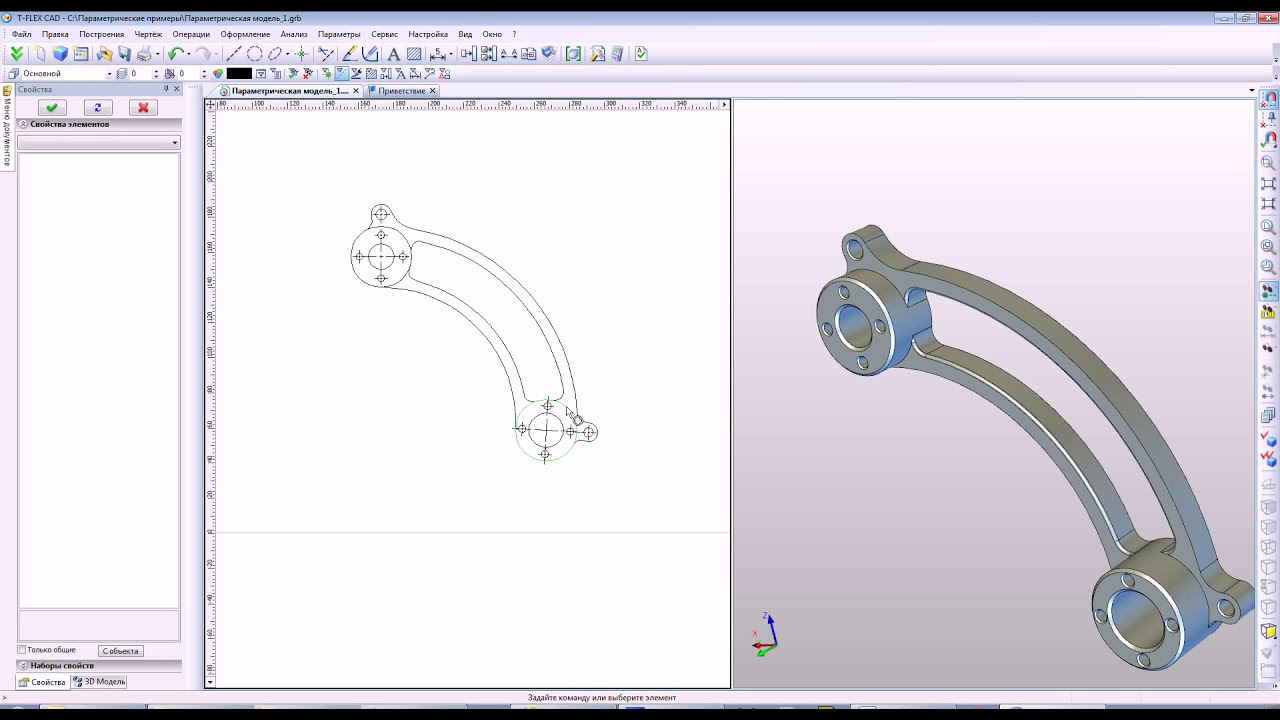Open the color palette wheel icon
The image size is (1280, 720).
pos(217,73)
